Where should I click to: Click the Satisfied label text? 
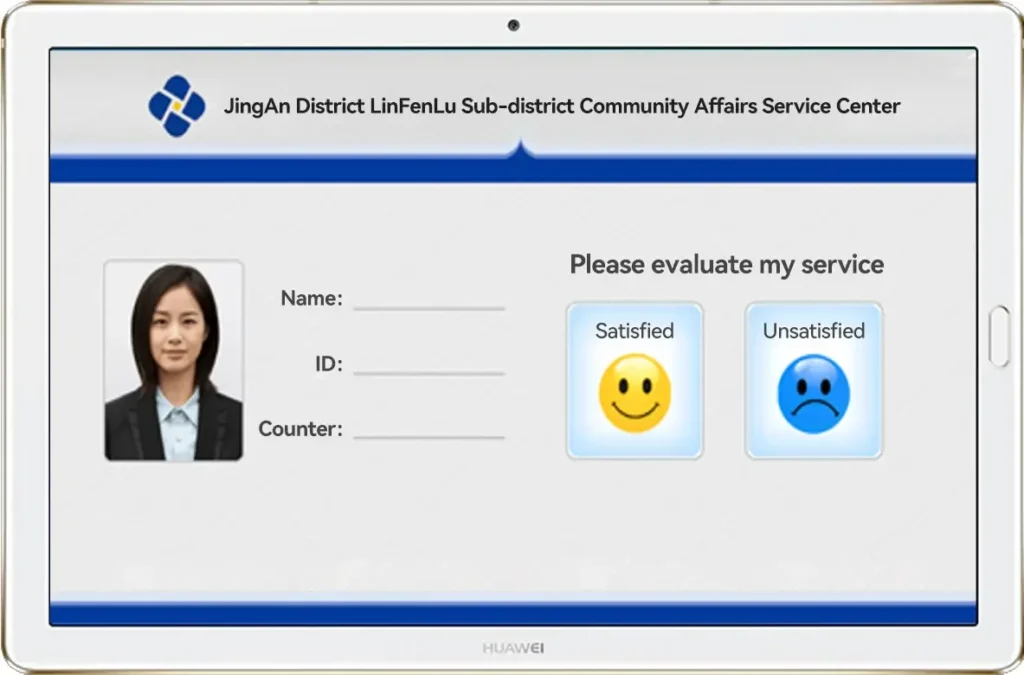pyautogui.click(x=634, y=331)
